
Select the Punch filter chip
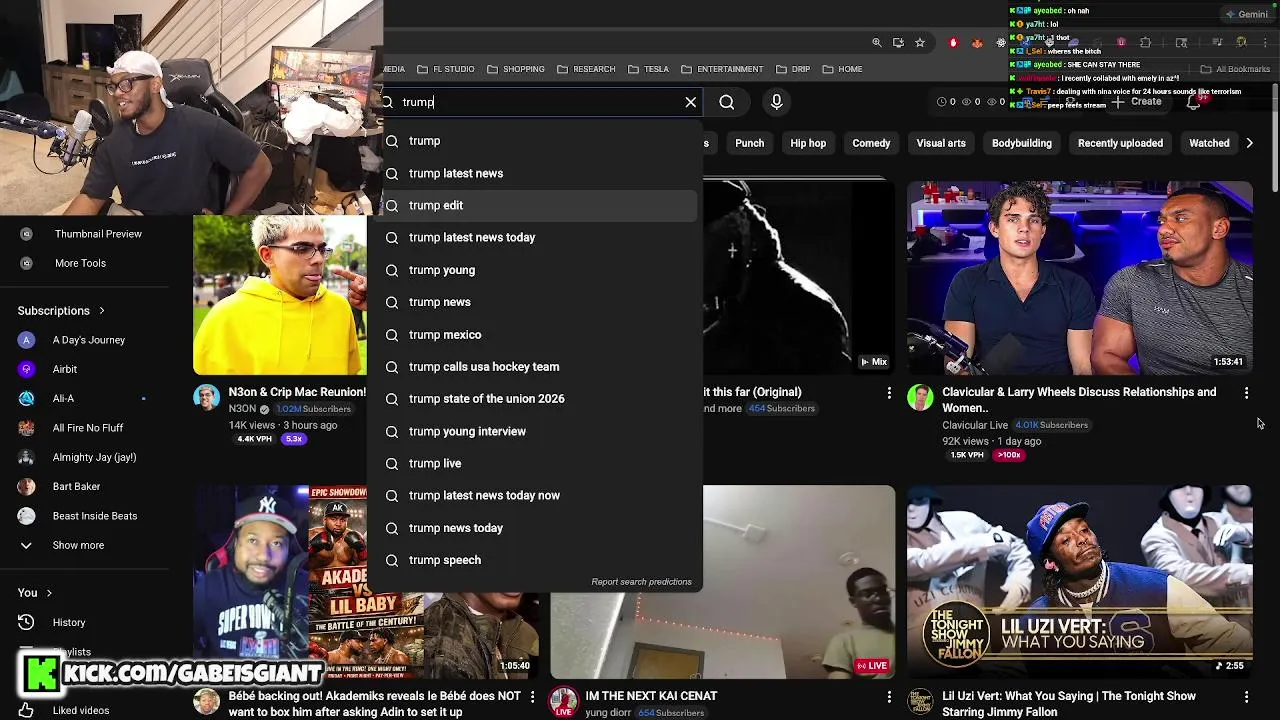[x=749, y=143]
